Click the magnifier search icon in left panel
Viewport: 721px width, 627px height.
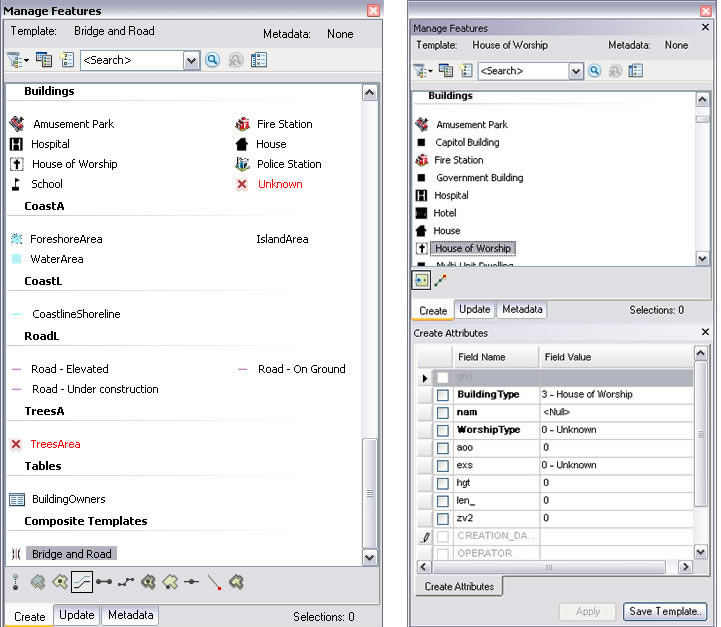[212, 60]
